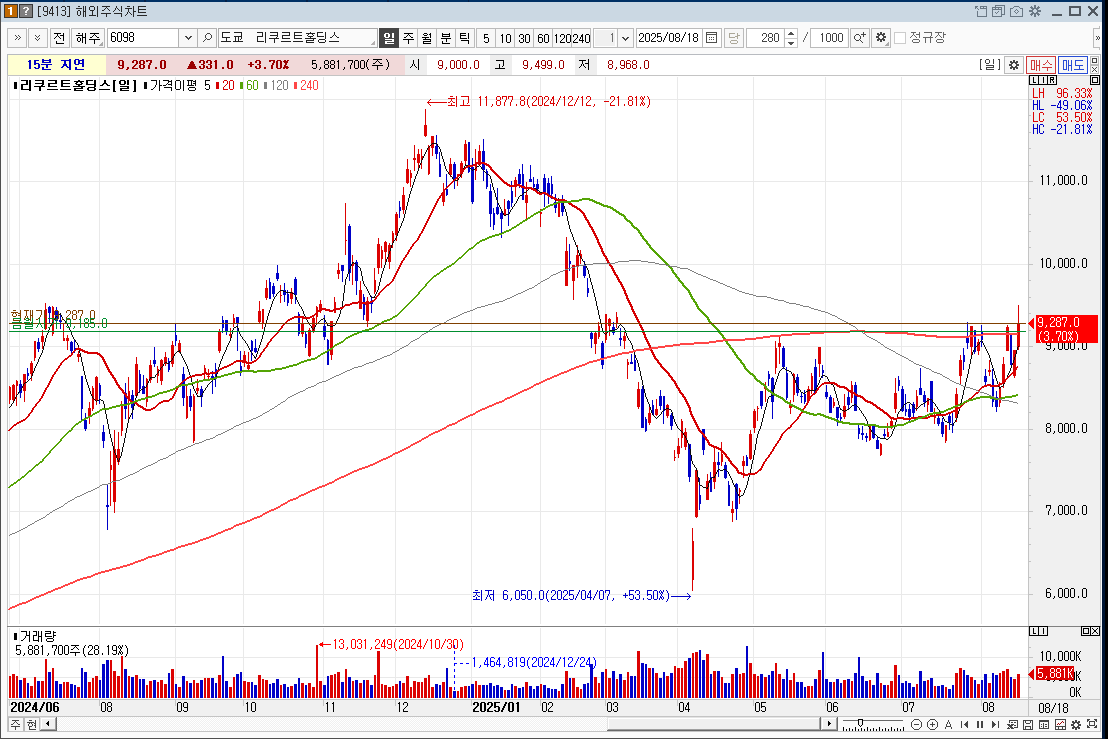This screenshot has width=1108, height=739.
Task: Open the calendar date picker icon
Action: pyautogui.click(x=712, y=38)
